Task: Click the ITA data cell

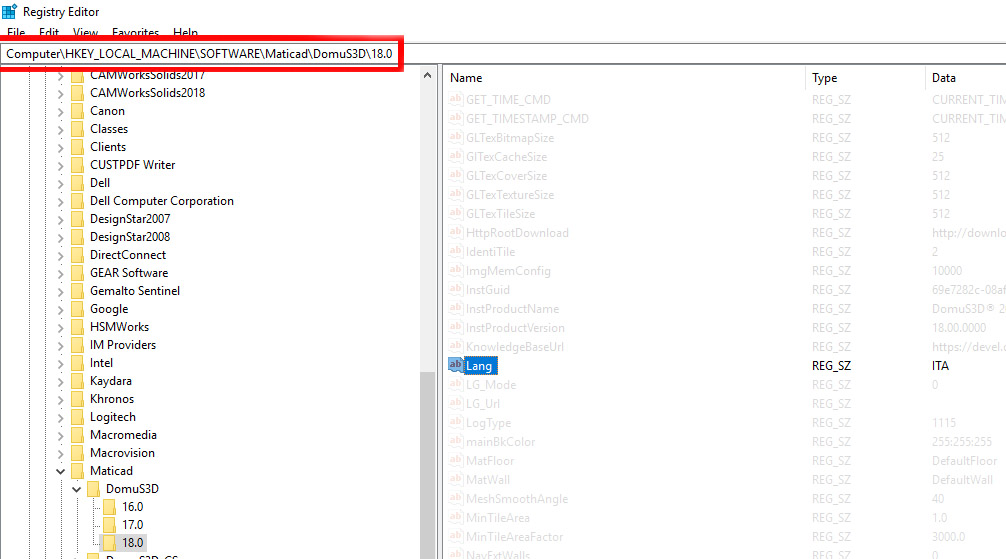Action: click(x=940, y=366)
